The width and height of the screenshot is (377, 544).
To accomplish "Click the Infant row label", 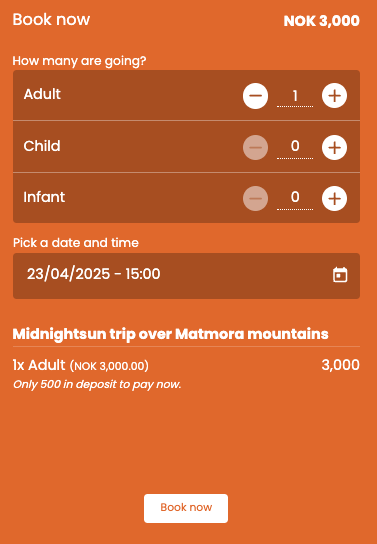I will coord(44,197).
